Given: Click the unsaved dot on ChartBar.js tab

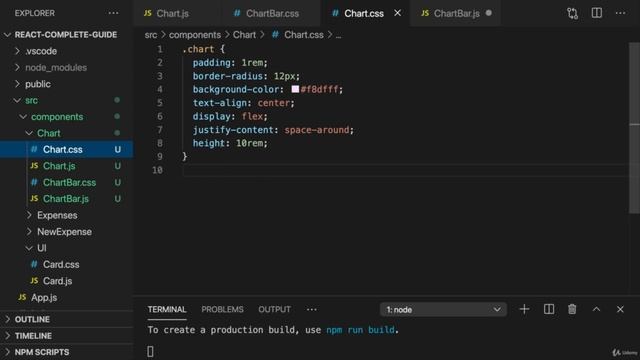Looking at the screenshot, I should point(489,13).
